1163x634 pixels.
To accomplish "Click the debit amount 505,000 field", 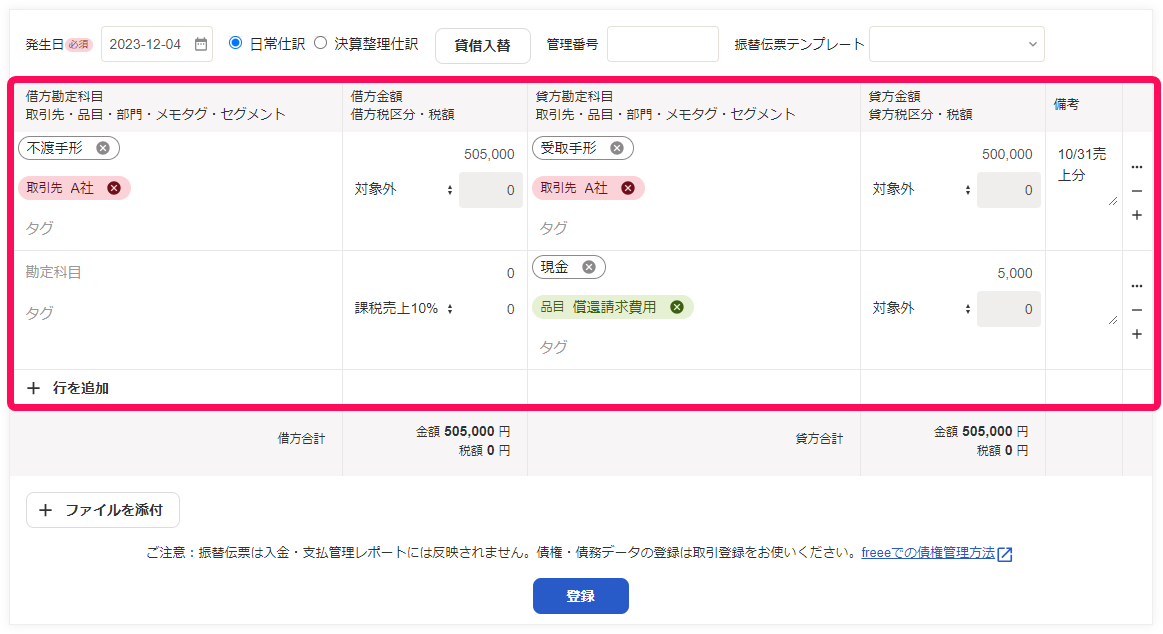I will tap(434, 154).
